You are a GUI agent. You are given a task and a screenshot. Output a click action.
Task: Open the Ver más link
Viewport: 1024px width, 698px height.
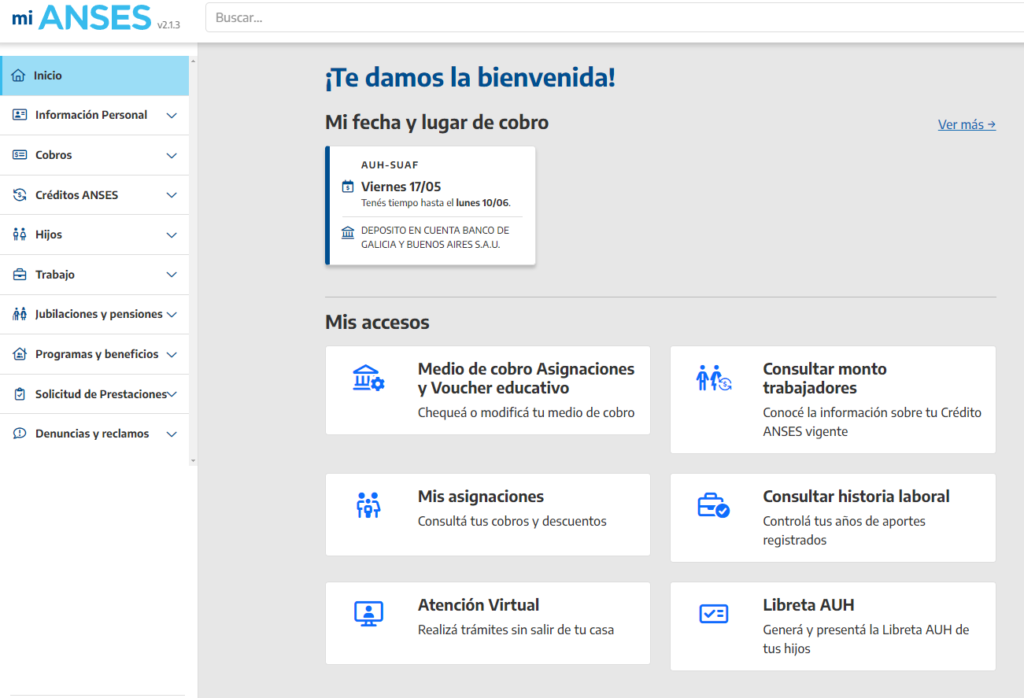pos(965,124)
